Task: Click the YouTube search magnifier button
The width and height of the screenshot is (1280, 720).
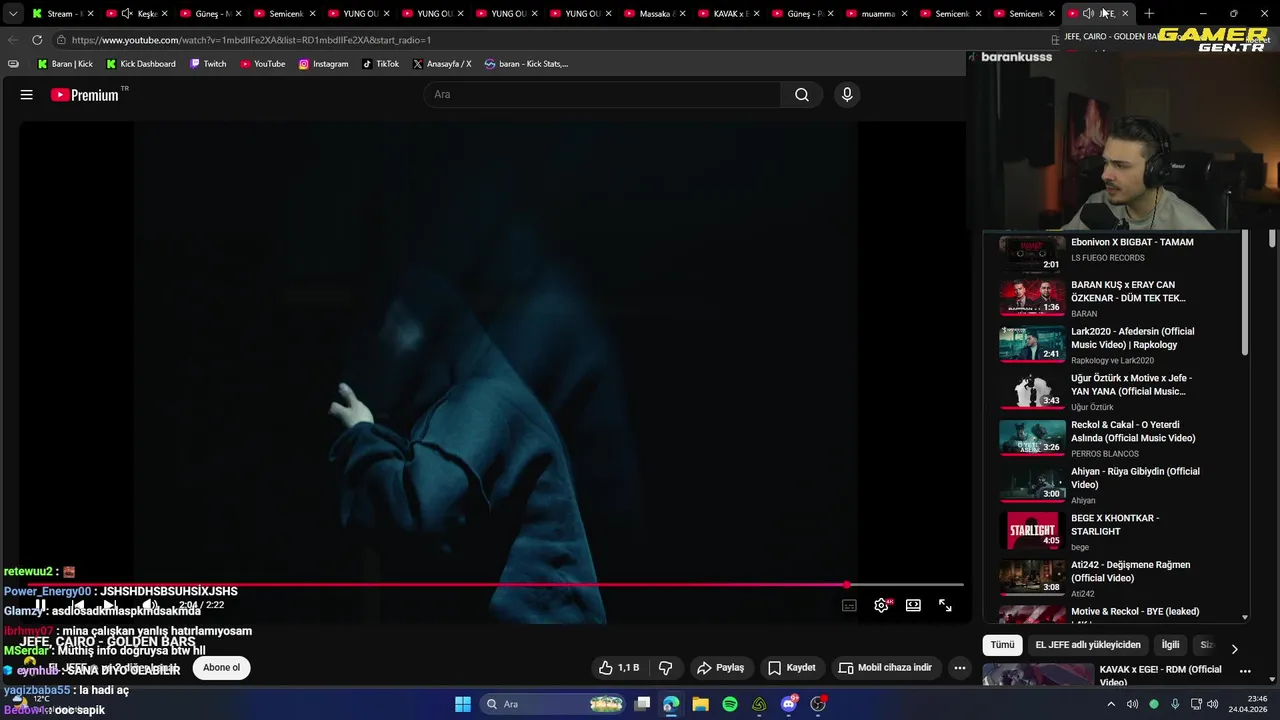Action: (802, 95)
